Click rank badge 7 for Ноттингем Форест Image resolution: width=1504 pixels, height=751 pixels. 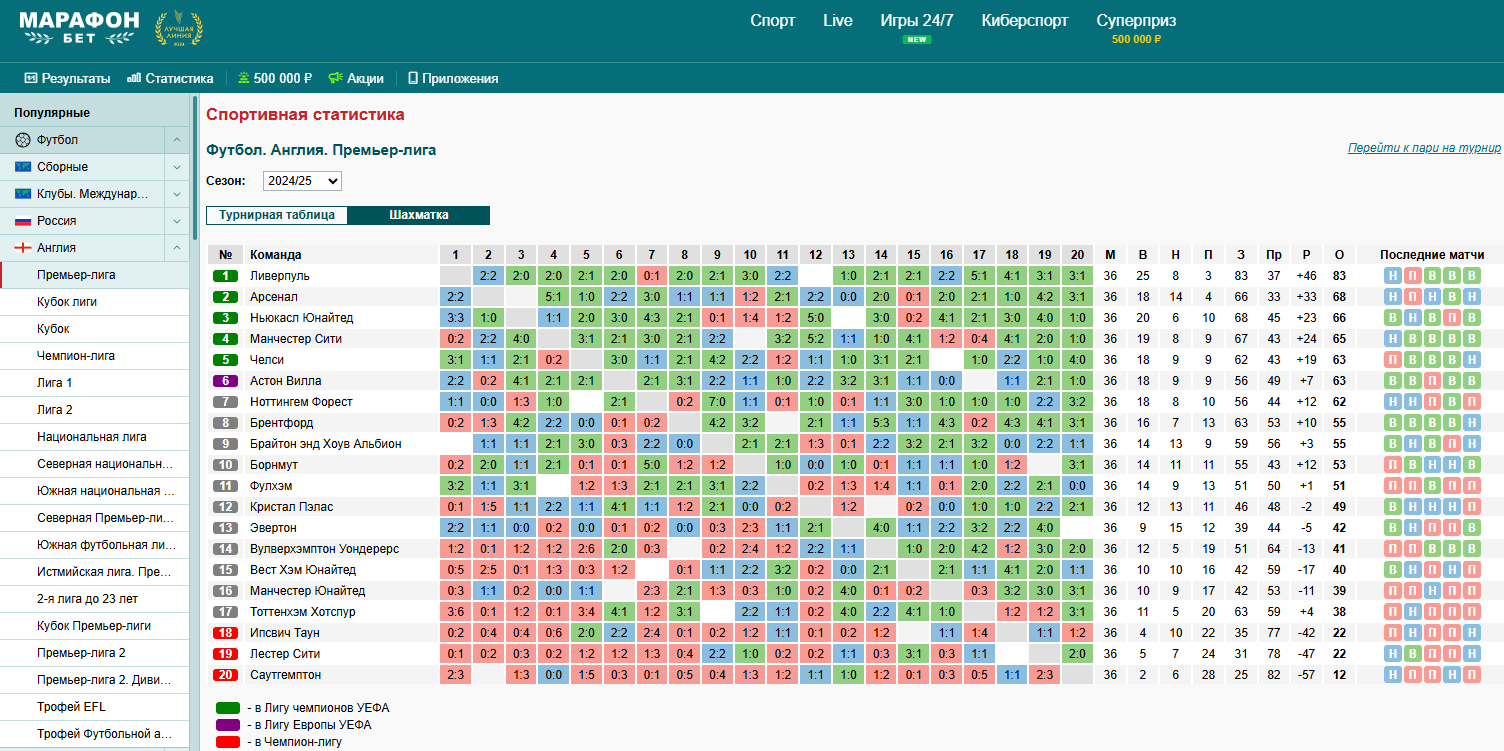[226, 402]
